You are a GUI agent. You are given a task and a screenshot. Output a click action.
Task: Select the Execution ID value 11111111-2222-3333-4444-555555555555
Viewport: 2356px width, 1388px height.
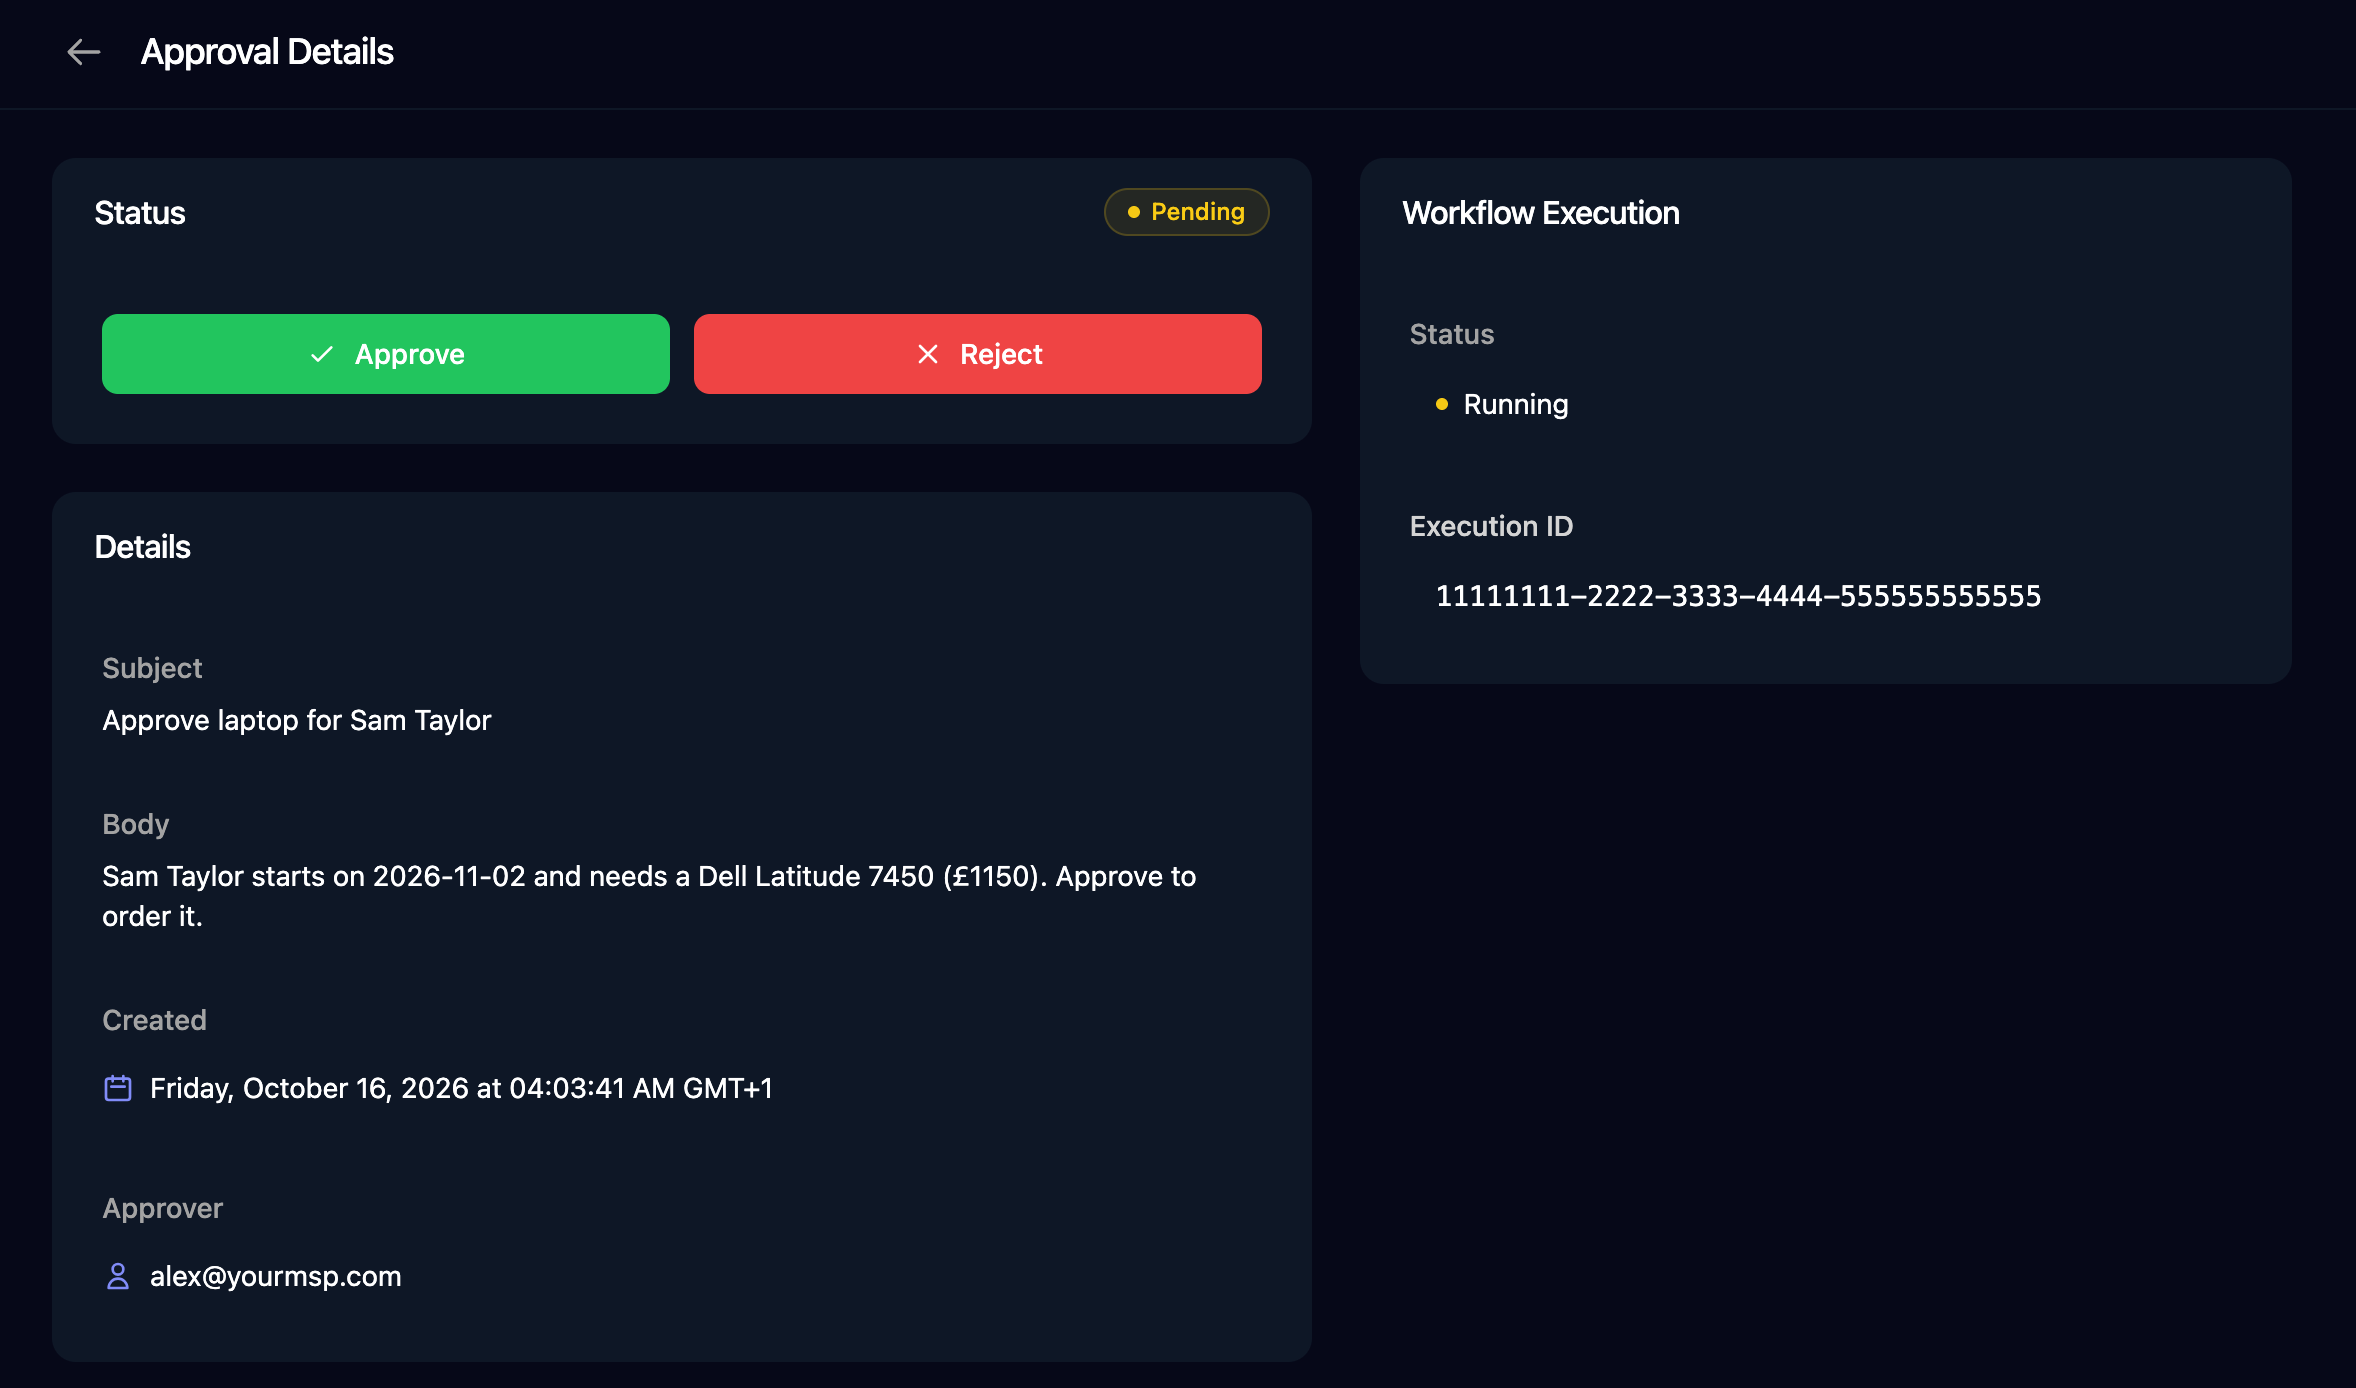[x=1738, y=596]
